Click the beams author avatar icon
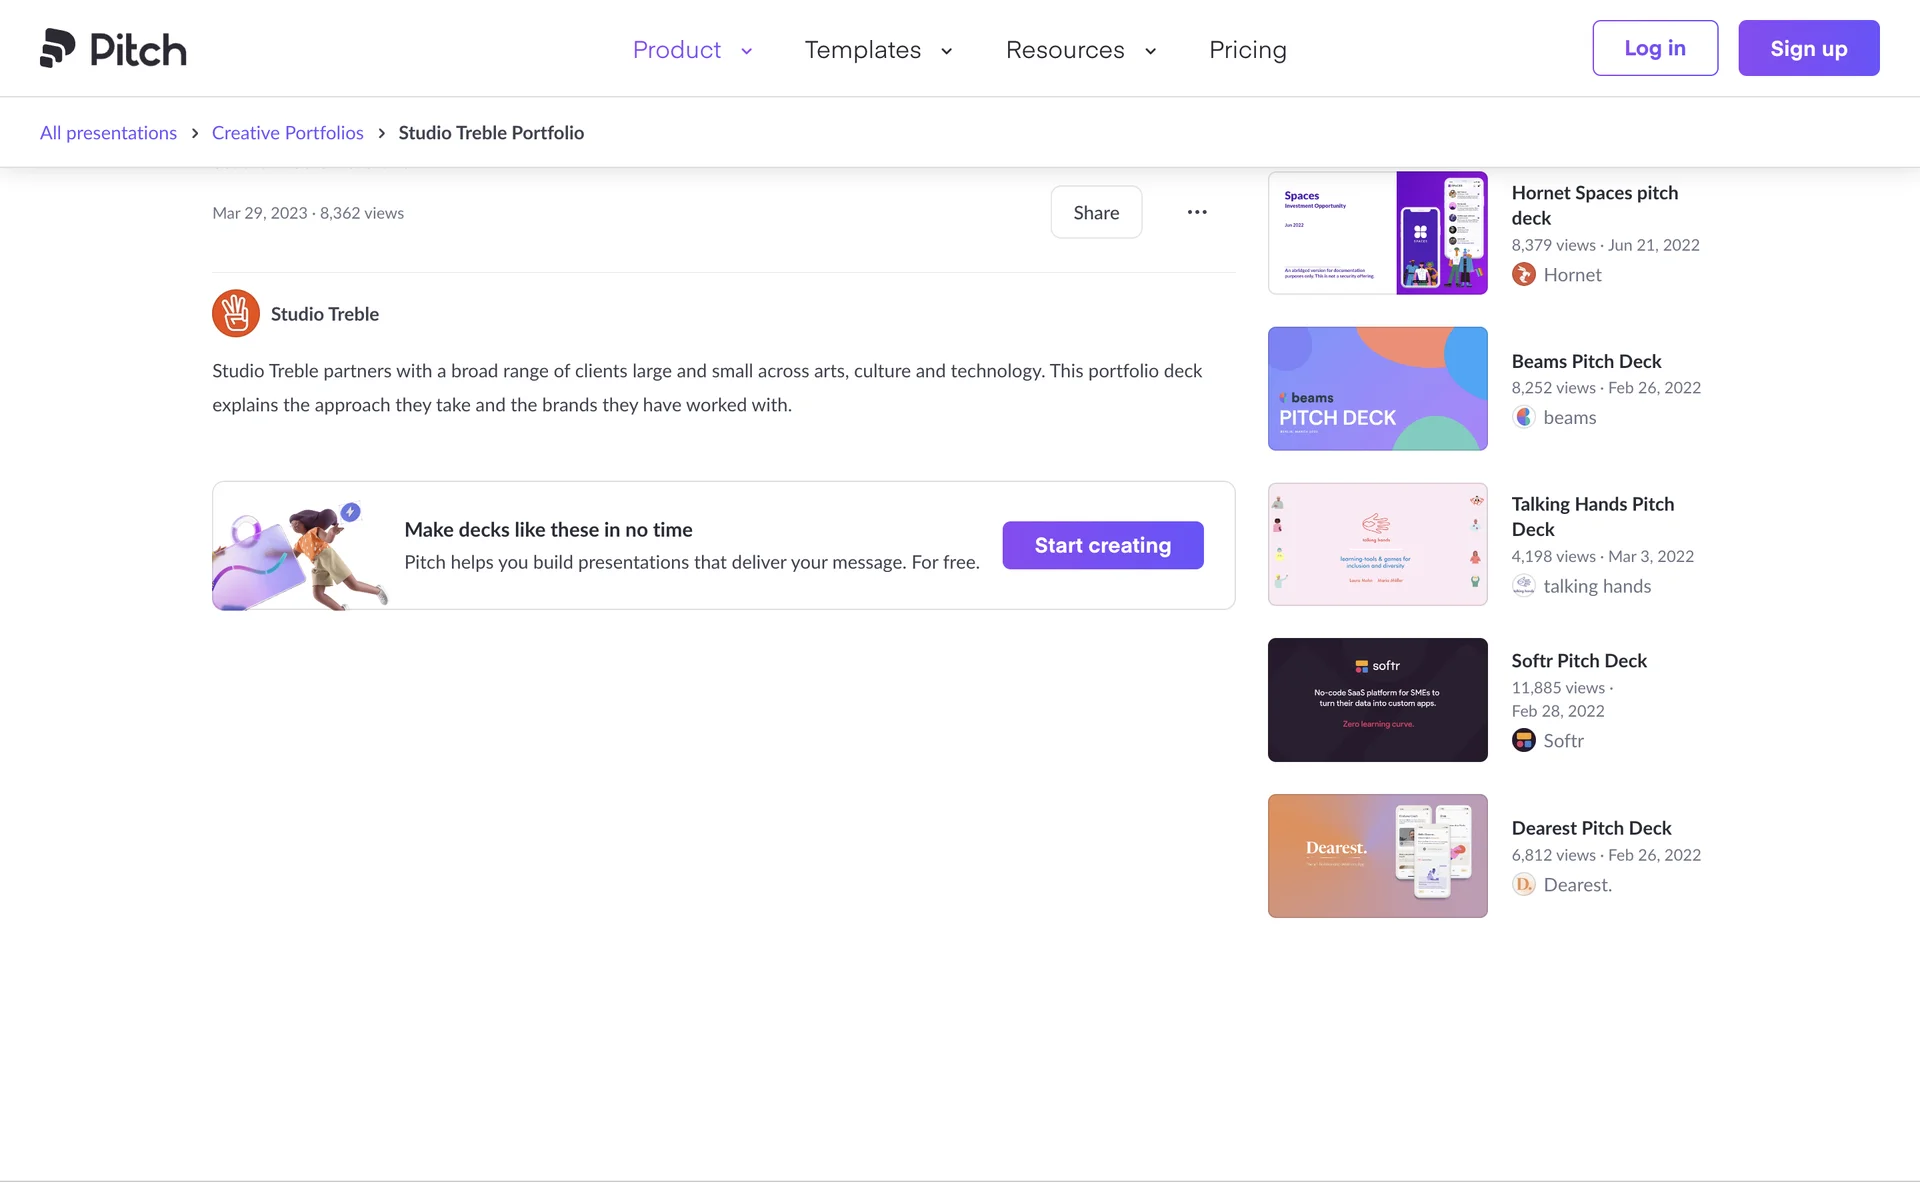This screenshot has height=1200, width=1920. pos(1523,417)
